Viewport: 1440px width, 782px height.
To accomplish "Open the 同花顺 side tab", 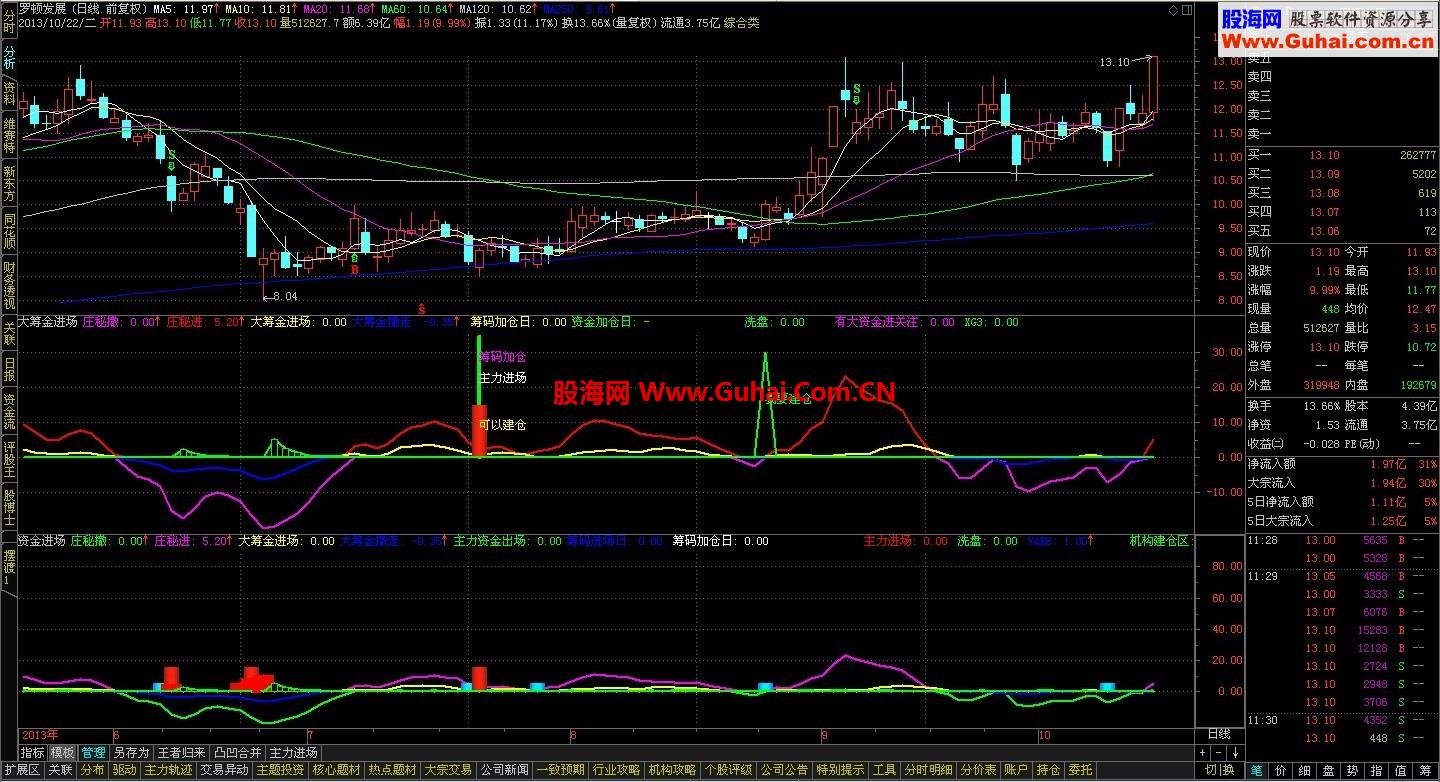I will pyautogui.click(x=9, y=232).
